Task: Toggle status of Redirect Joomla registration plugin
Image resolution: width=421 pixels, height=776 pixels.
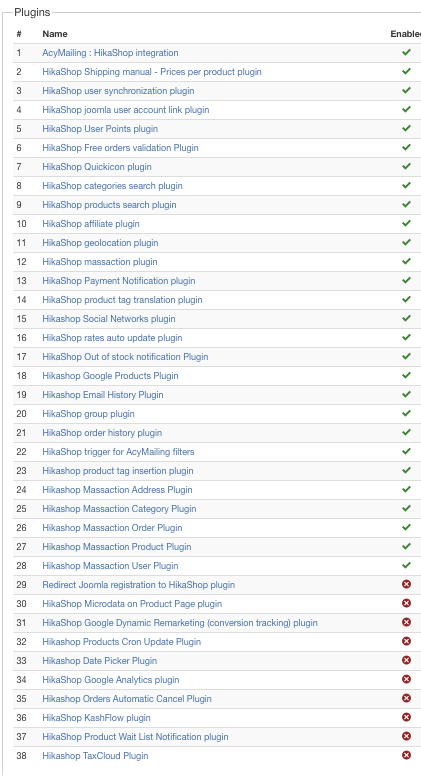Action: point(406,584)
